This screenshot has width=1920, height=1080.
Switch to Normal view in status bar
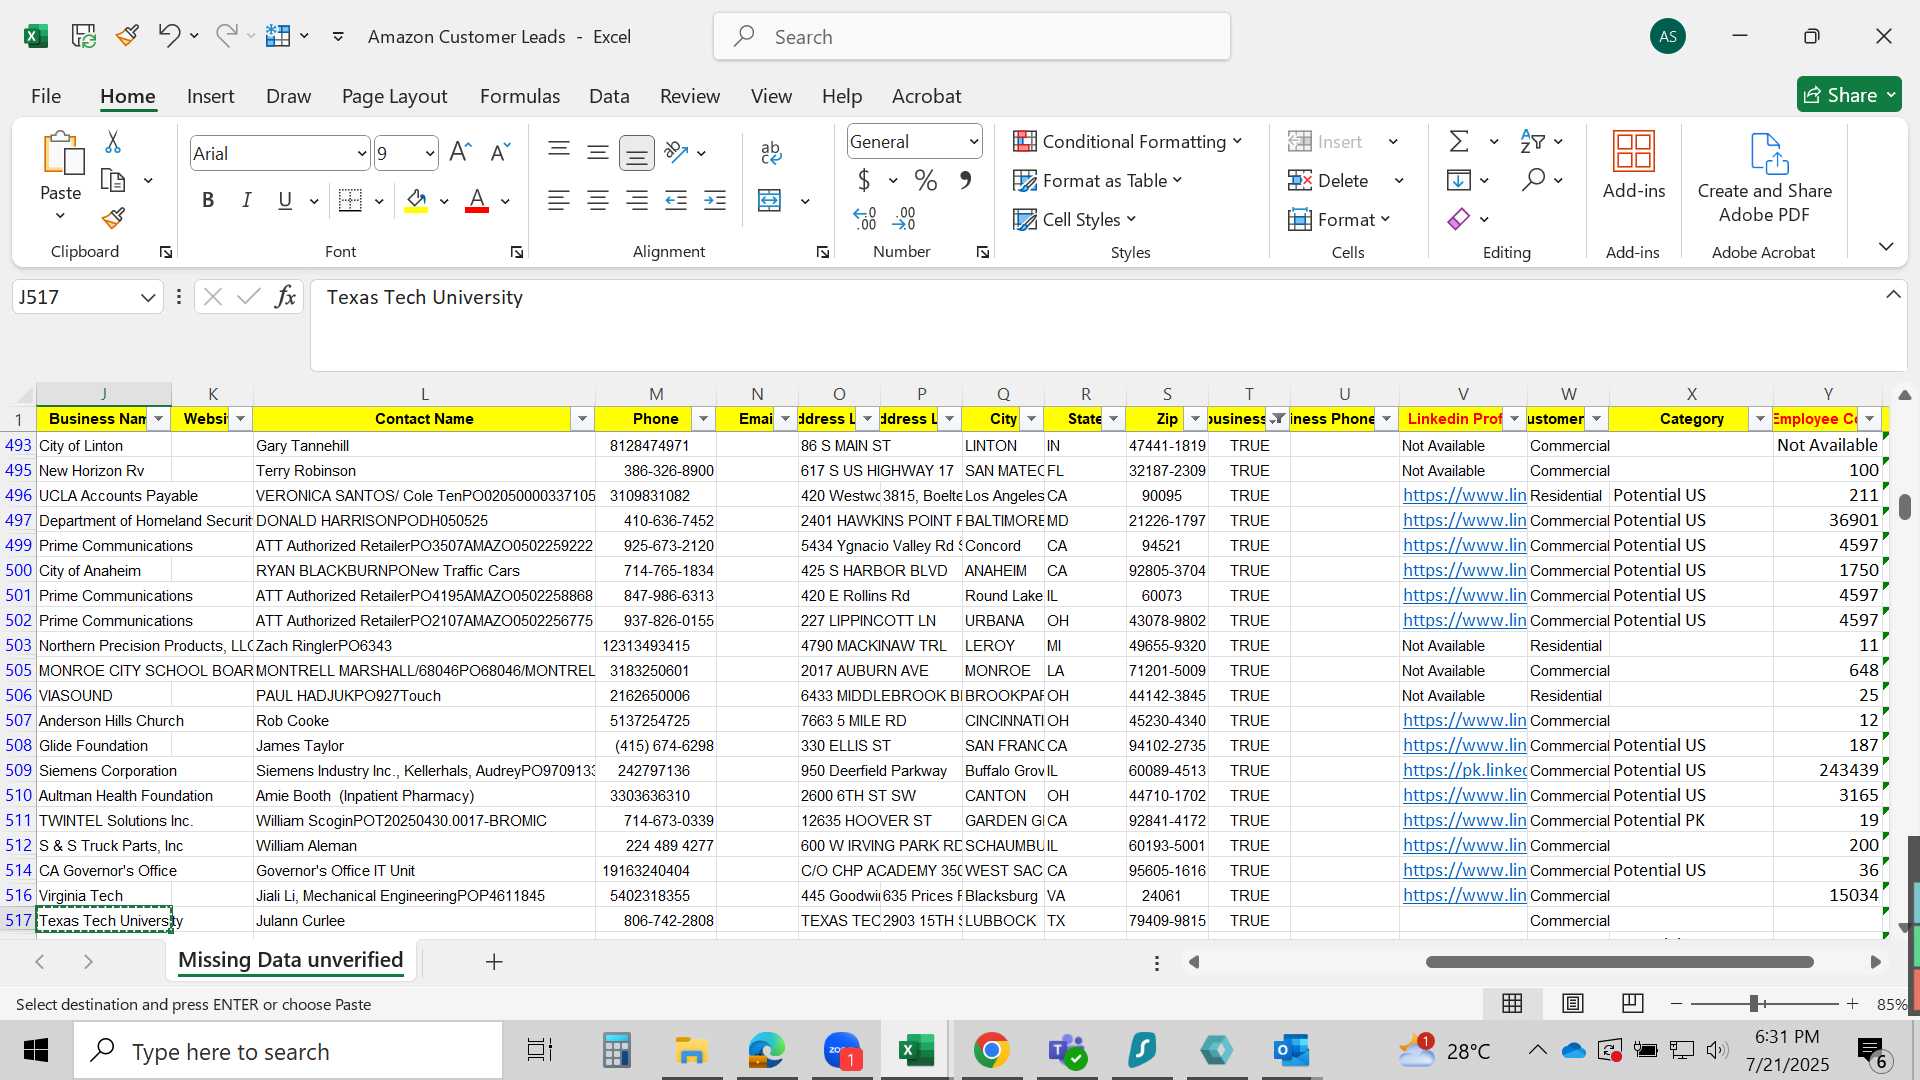pyautogui.click(x=1512, y=1003)
